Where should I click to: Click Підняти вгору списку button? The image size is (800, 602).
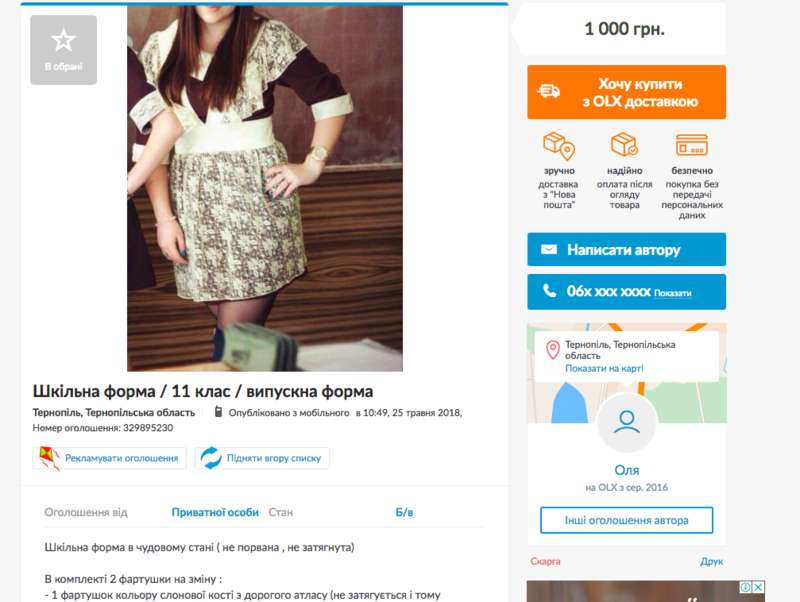pos(262,458)
